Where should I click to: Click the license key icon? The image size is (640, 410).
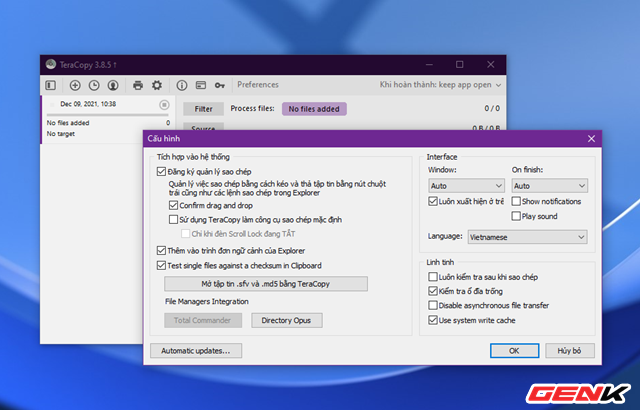point(220,85)
